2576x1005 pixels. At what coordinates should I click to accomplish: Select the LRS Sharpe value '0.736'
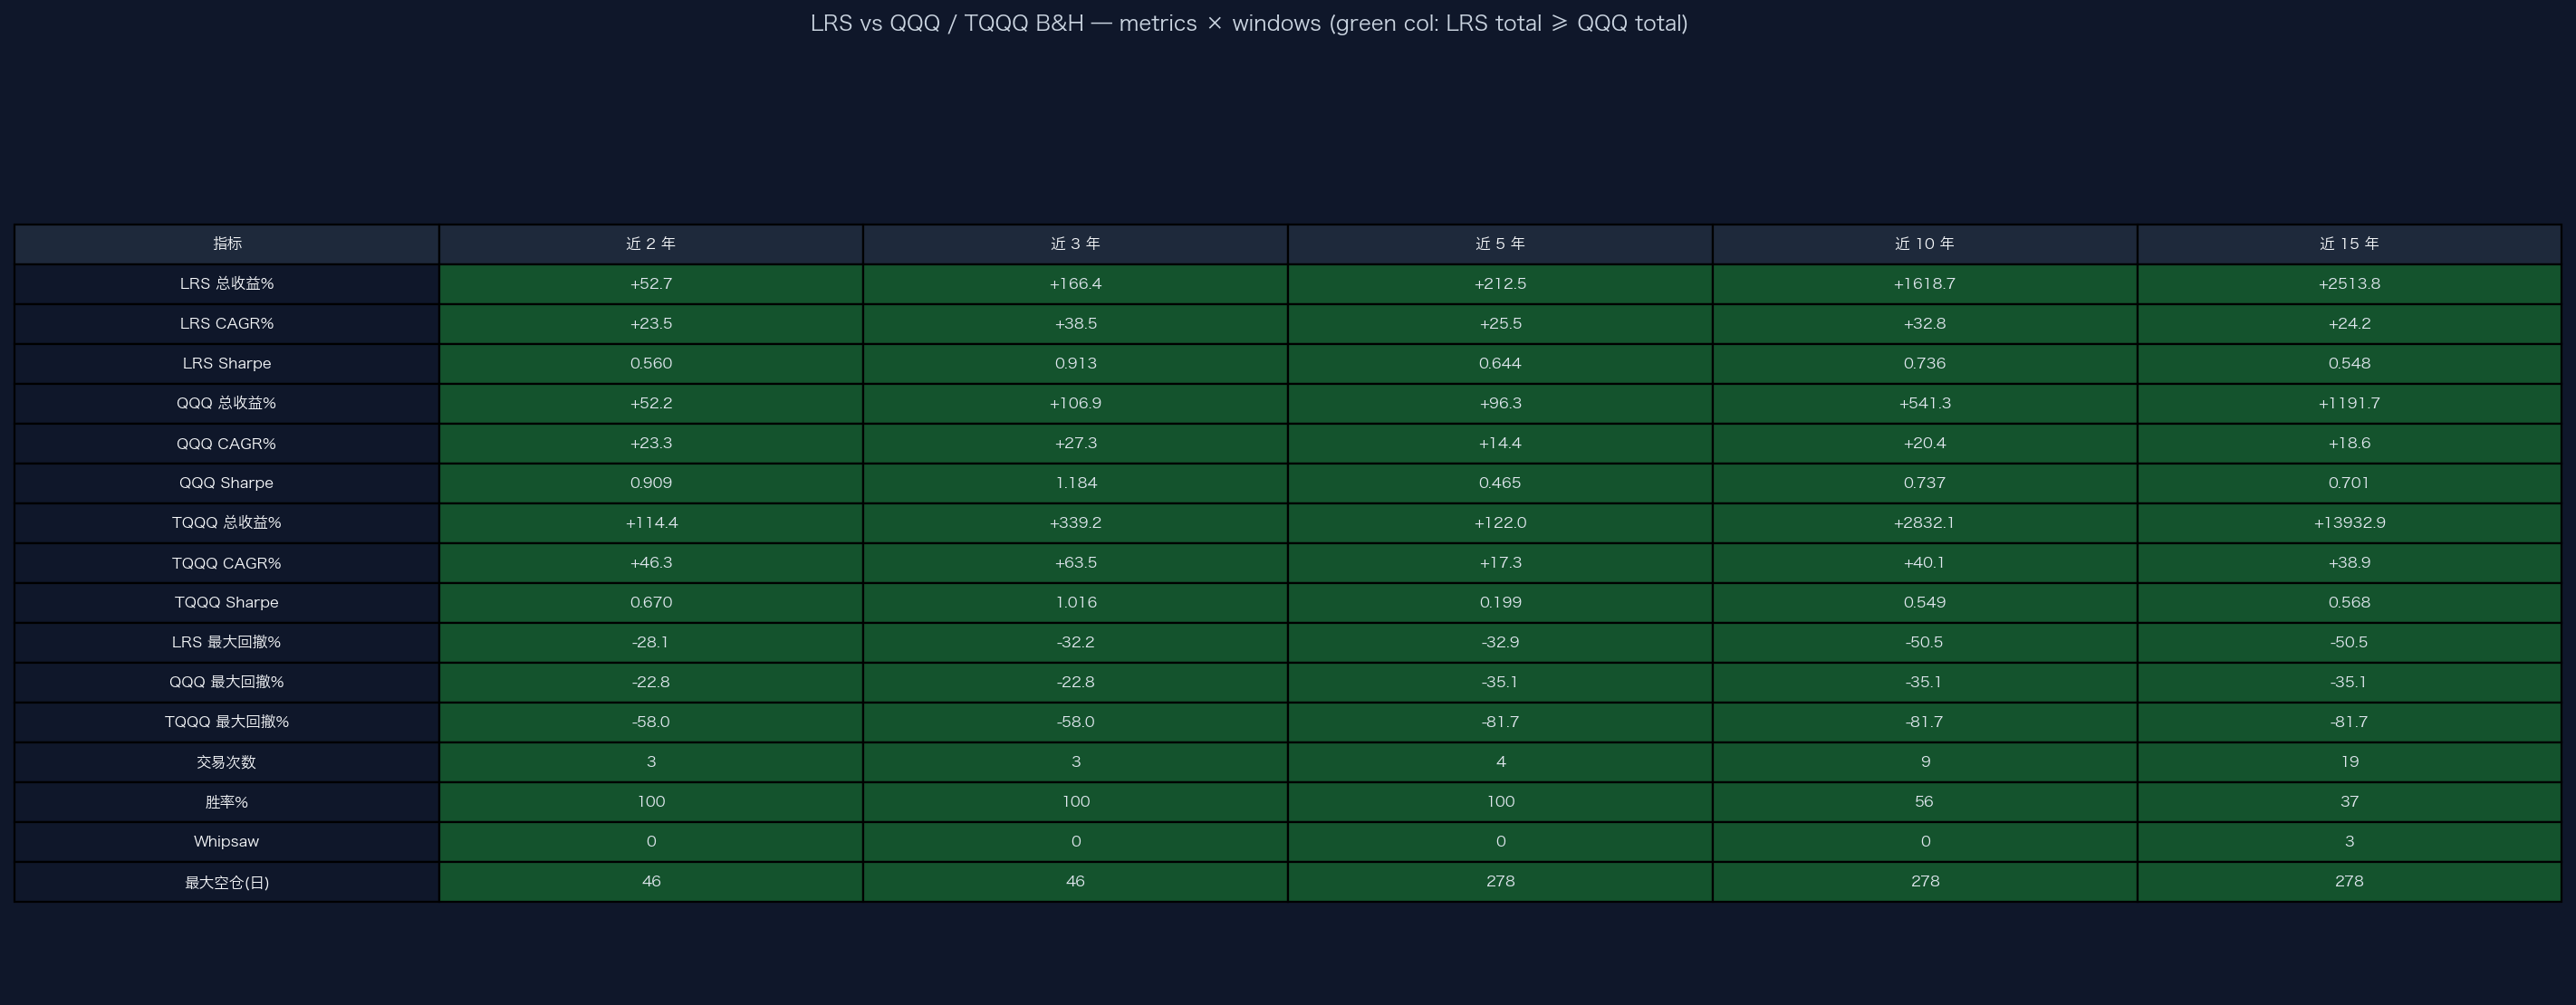pos(1925,364)
